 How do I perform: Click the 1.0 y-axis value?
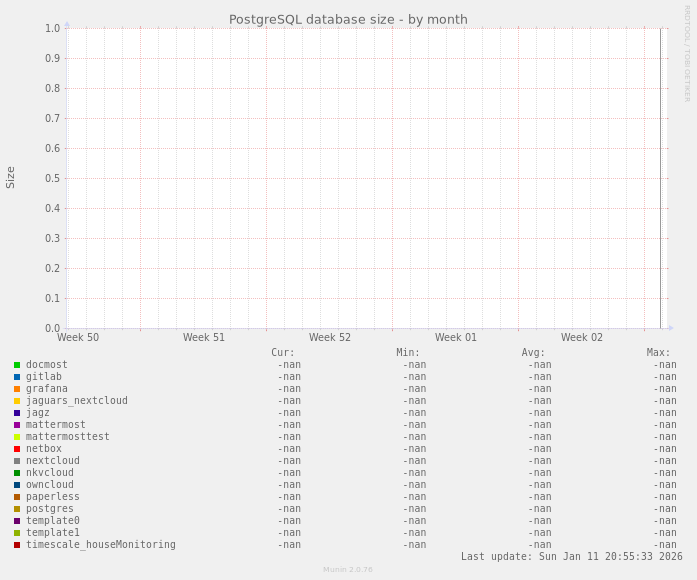pyautogui.click(x=52, y=28)
